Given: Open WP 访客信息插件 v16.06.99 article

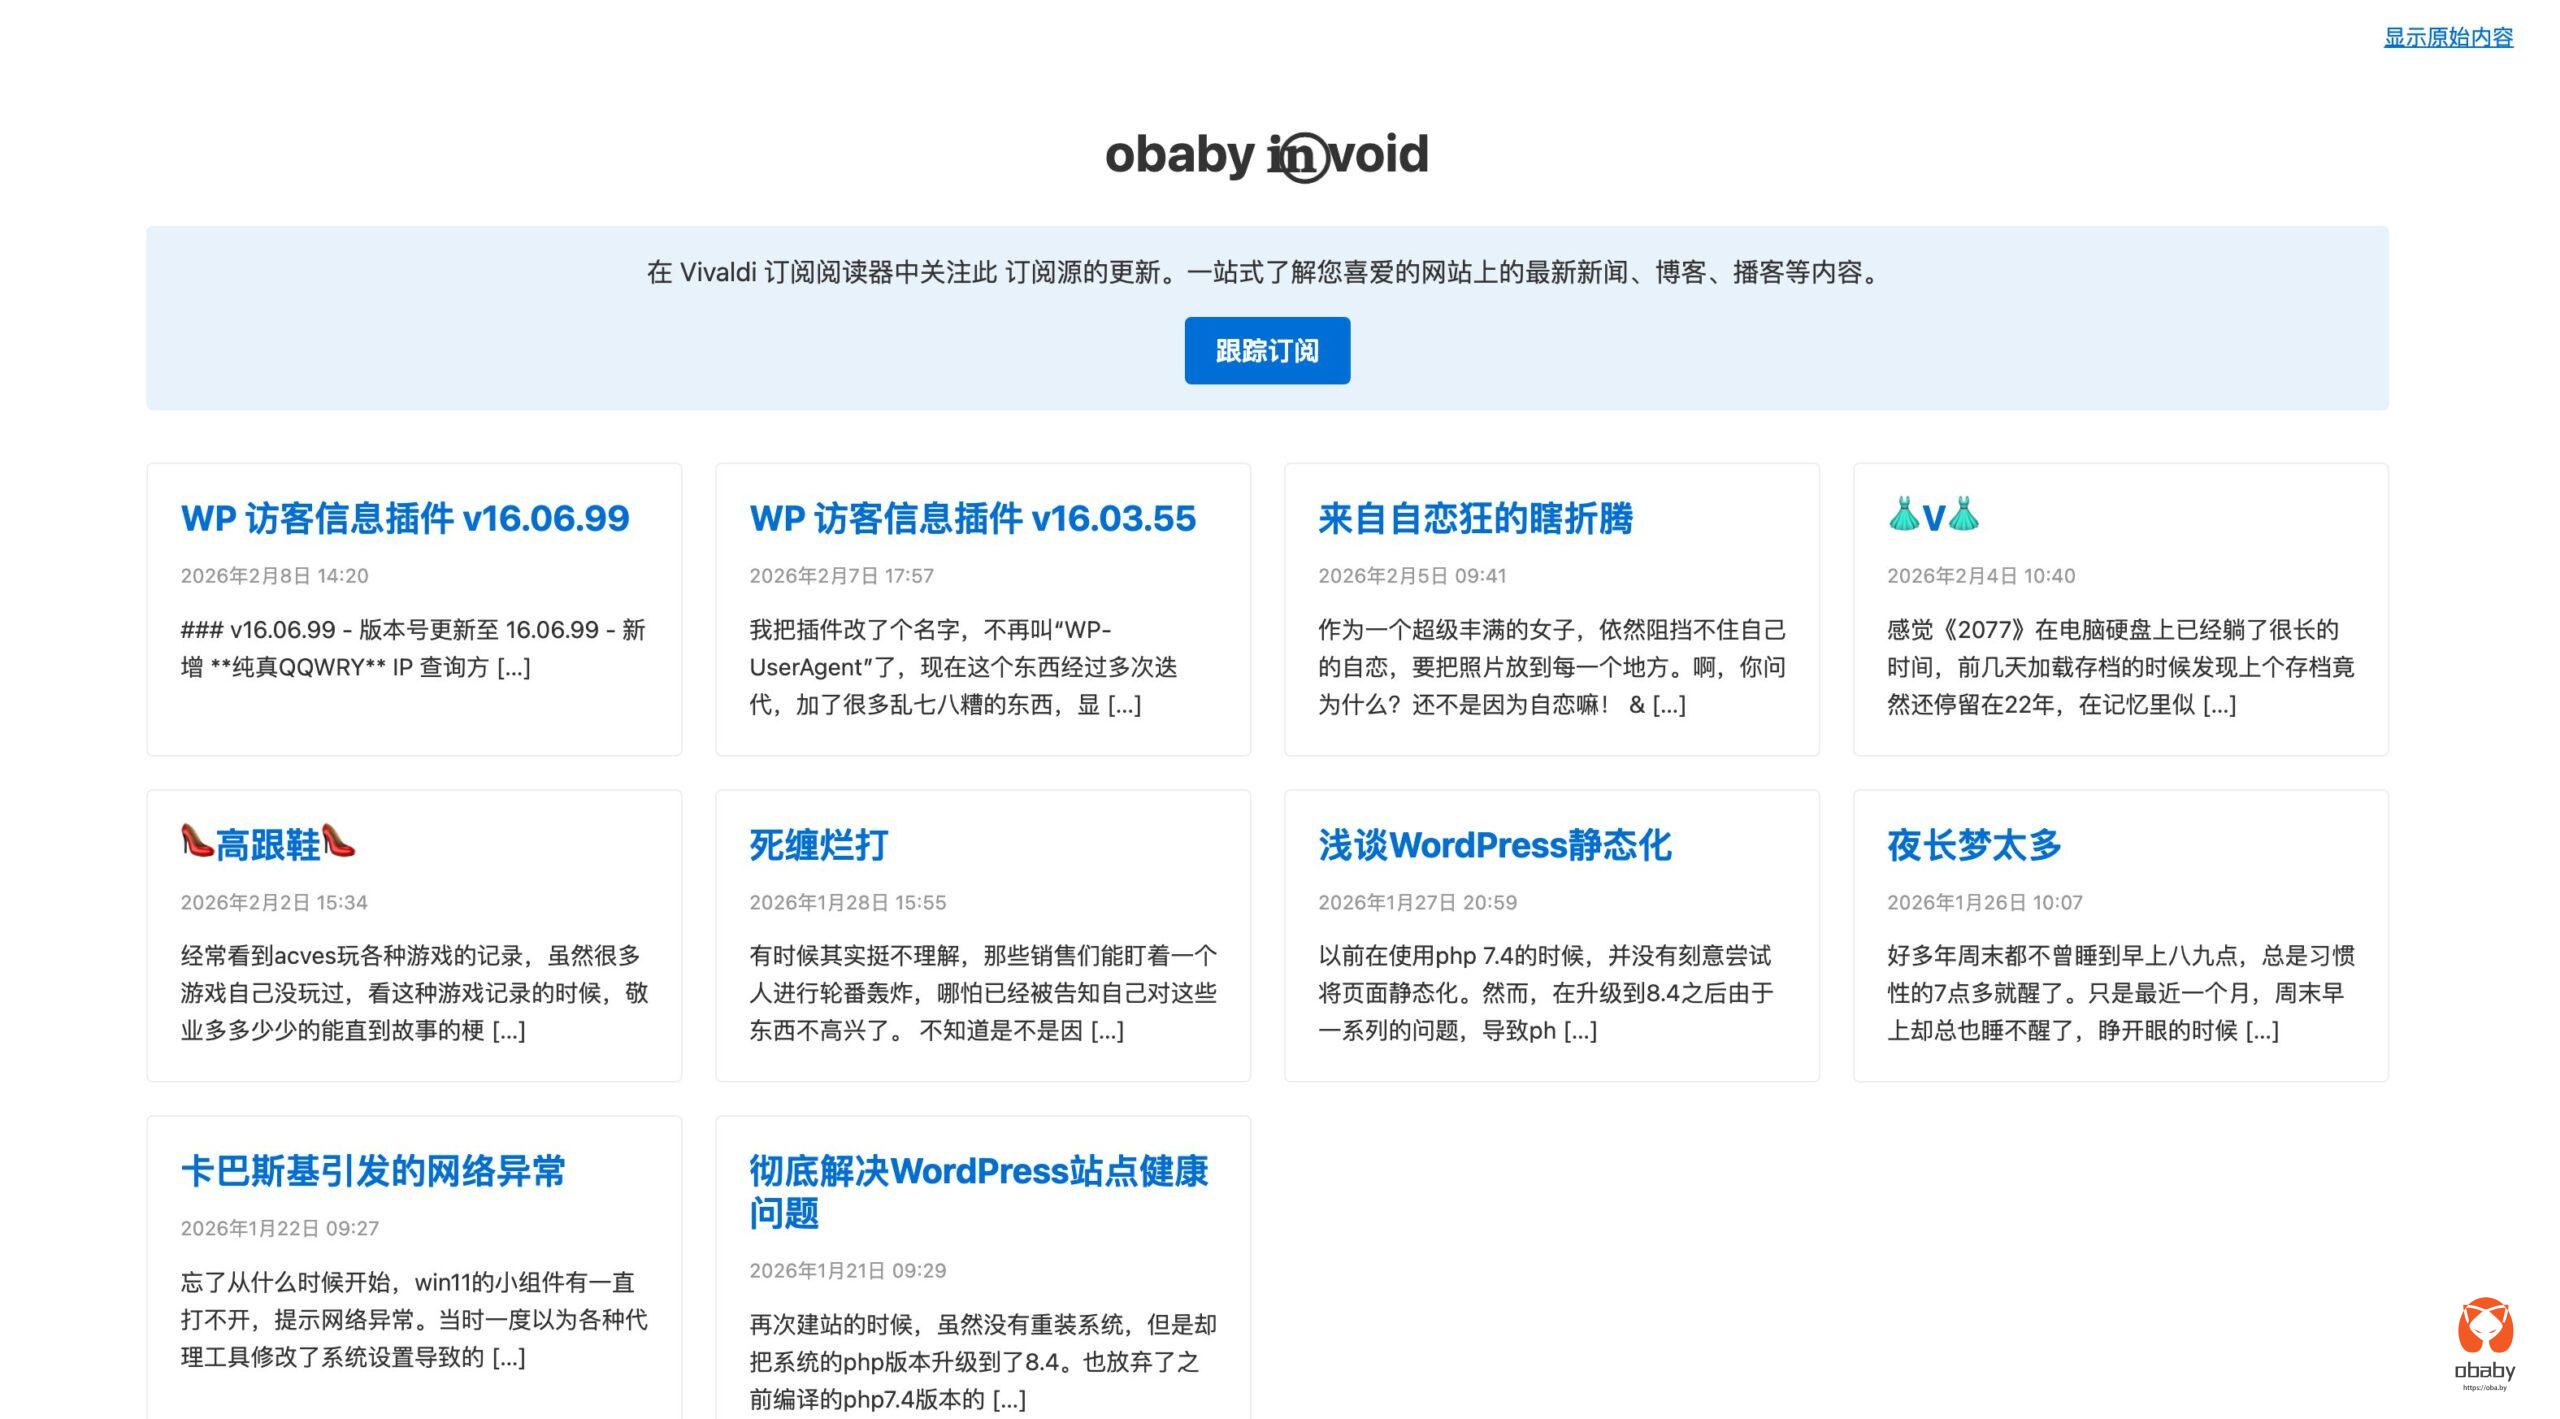Looking at the screenshot, I should coord(404,518).
